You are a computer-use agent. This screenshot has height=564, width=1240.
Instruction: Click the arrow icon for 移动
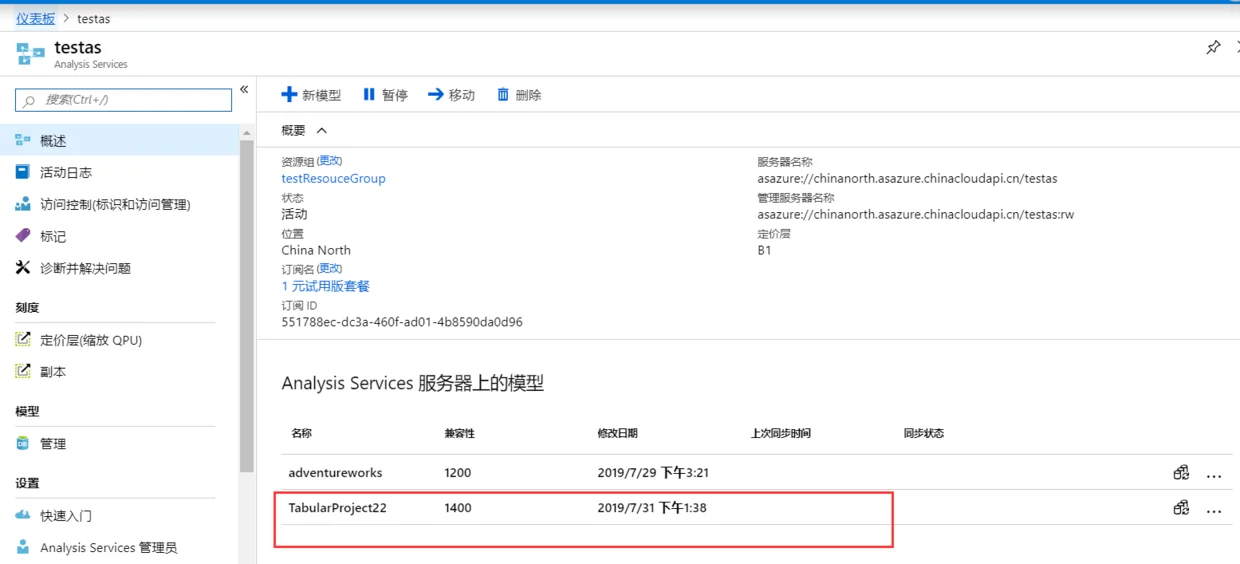[x=436, y=94]
